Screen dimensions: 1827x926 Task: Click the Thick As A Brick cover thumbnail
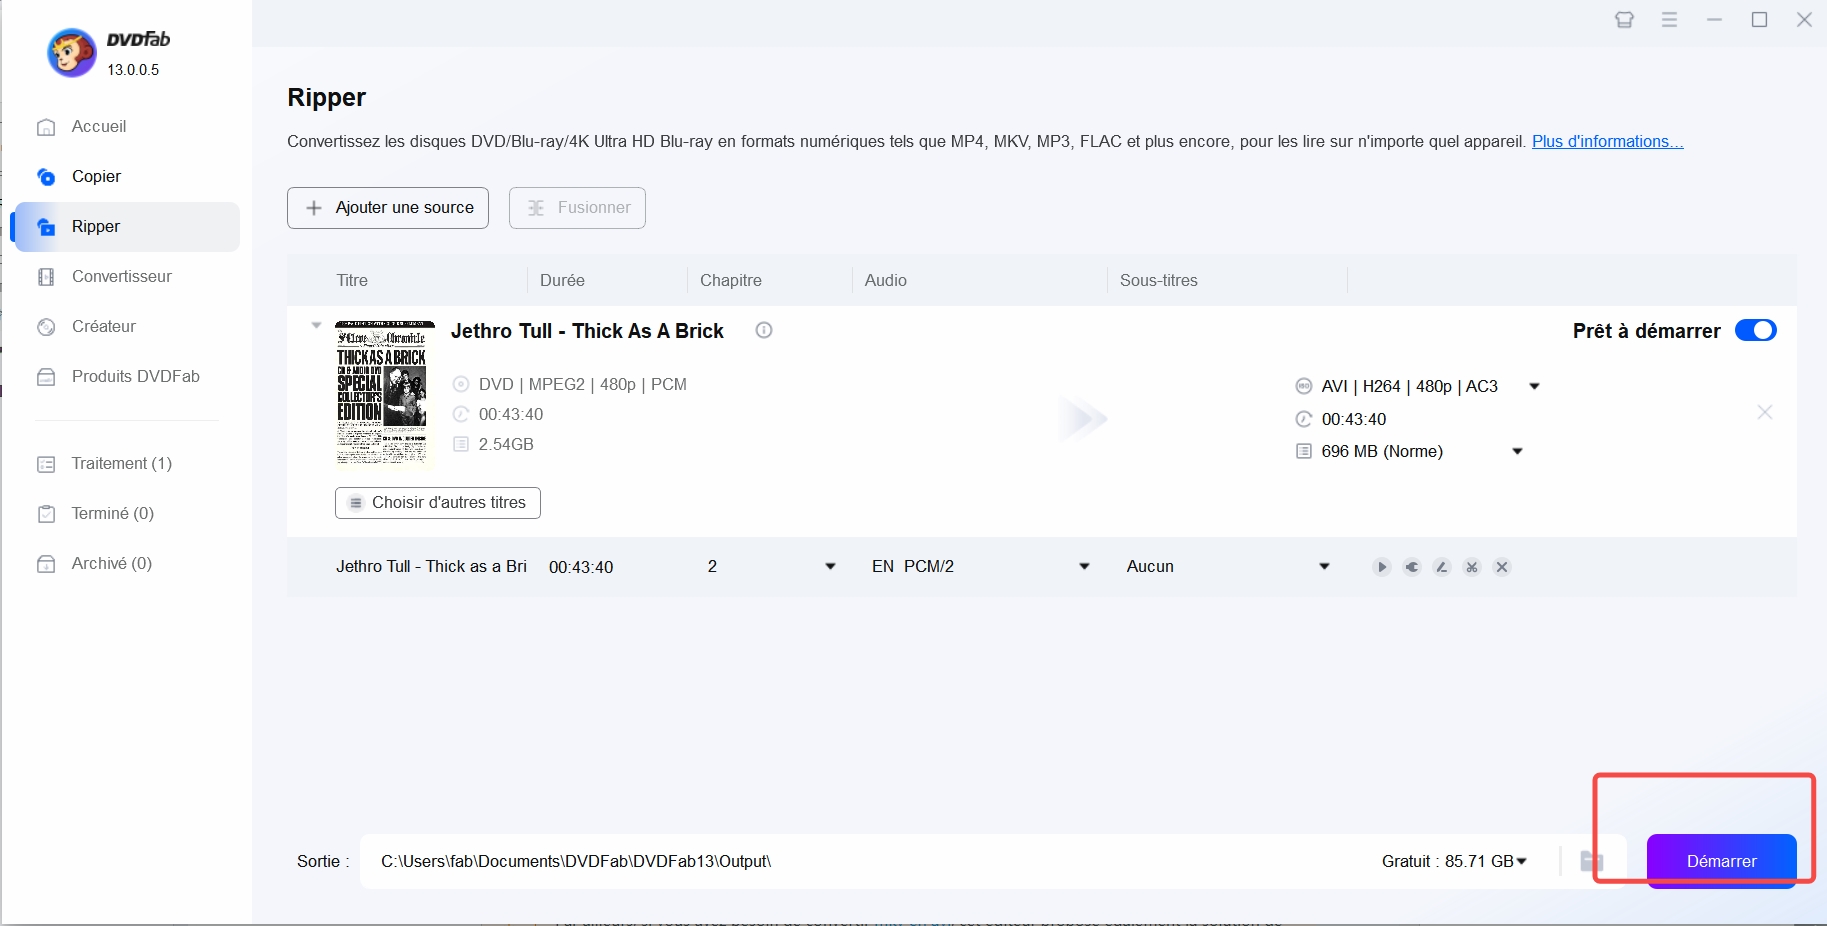(x=385, y=393)
